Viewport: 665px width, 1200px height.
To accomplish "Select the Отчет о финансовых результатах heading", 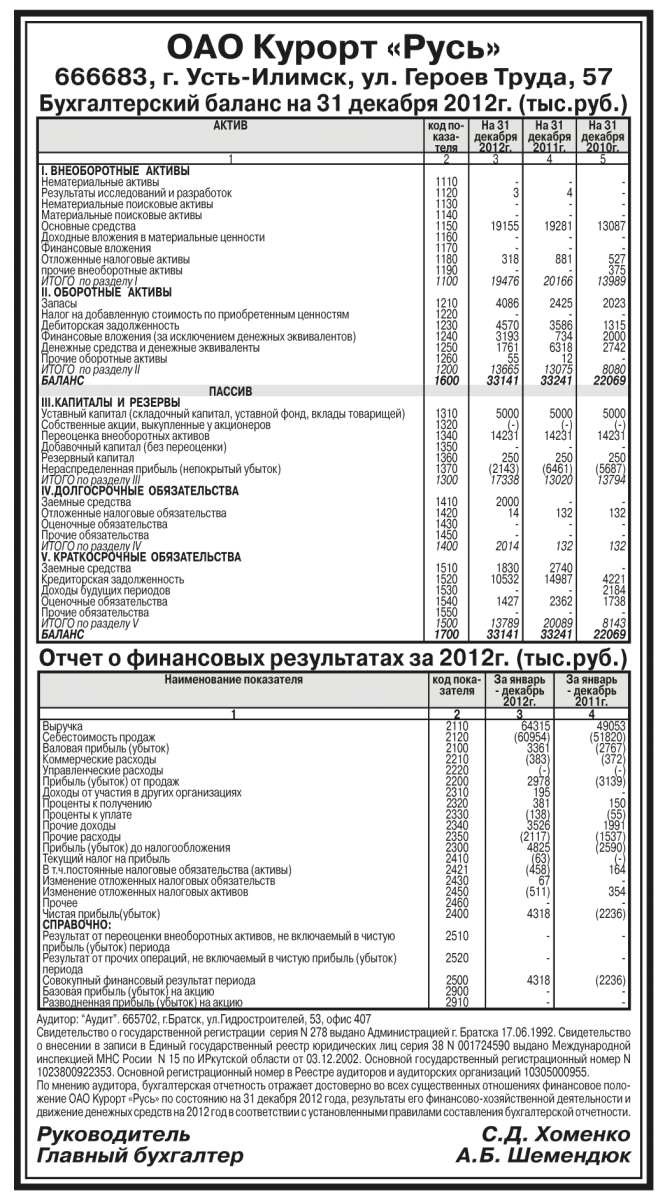I will coord(332,659).
